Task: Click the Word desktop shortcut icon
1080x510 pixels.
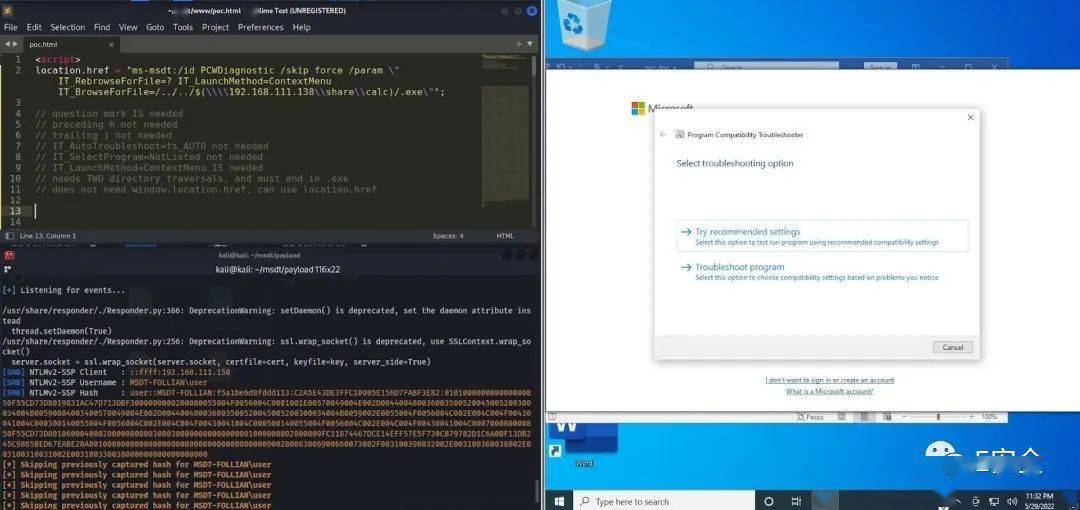Action: (585, 443)
